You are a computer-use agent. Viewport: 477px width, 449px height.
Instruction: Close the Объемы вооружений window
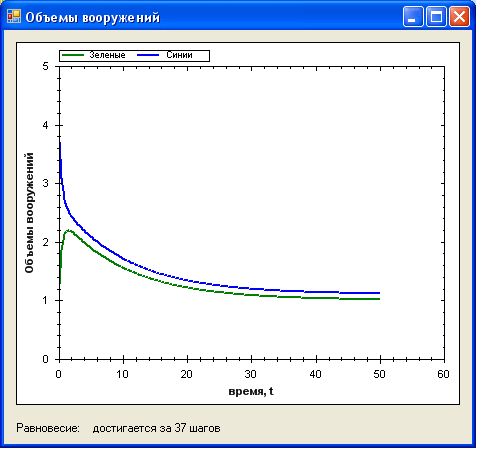459,16
